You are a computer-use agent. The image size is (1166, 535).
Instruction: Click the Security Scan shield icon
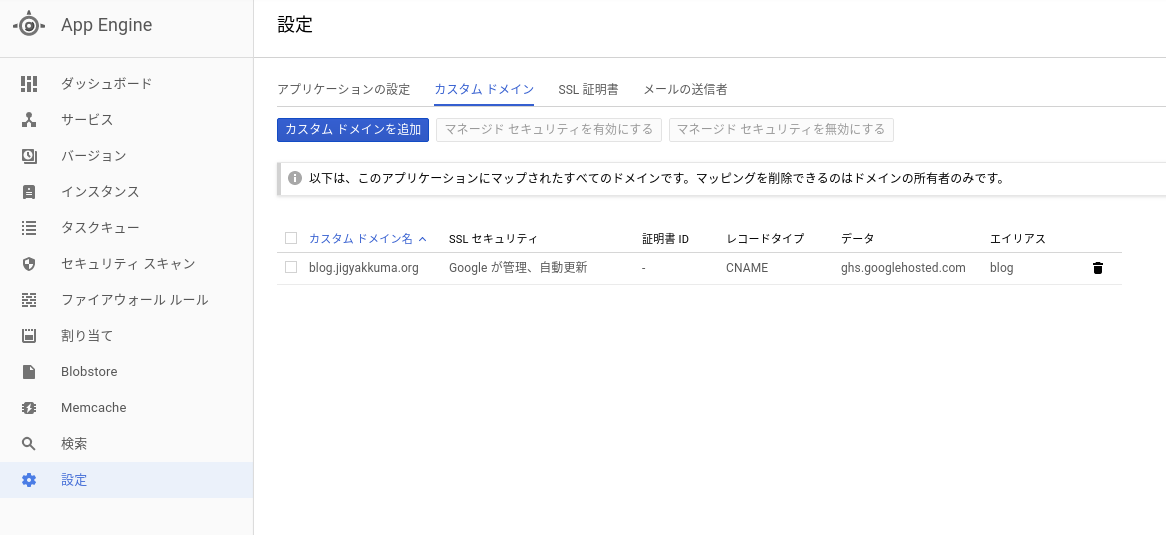(x=29, y=264)
